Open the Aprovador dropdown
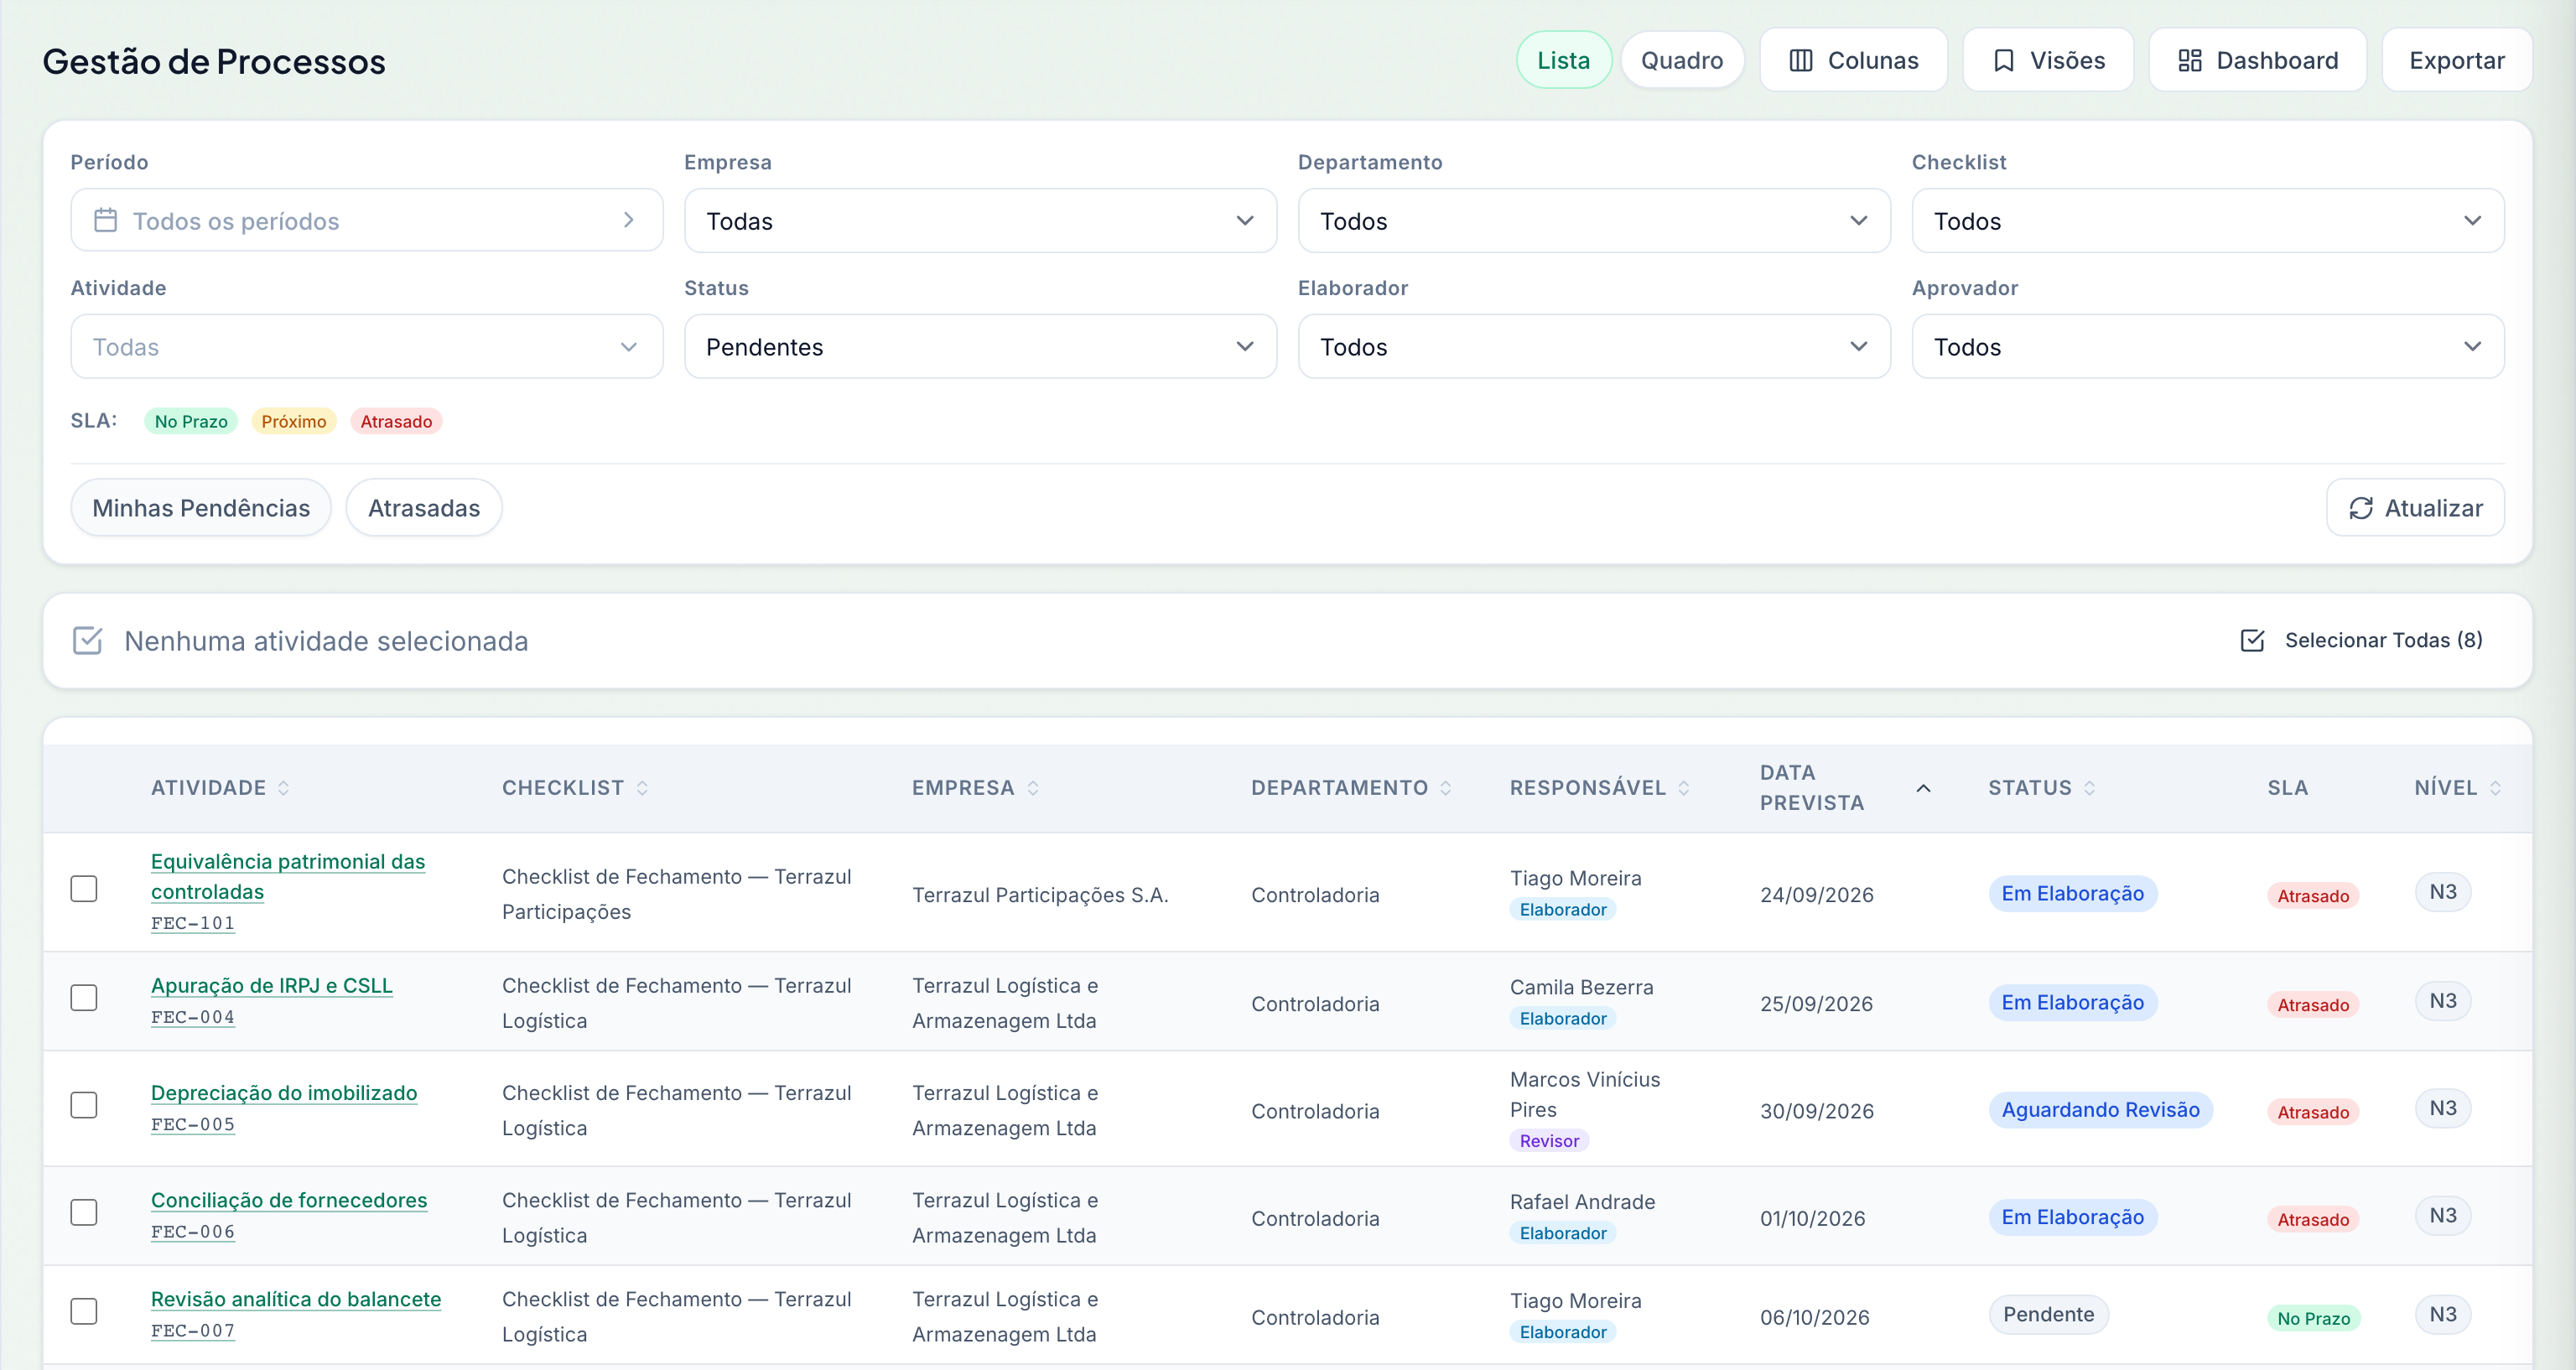This screenshot has width=2576, height=1370. [2207, 346]
